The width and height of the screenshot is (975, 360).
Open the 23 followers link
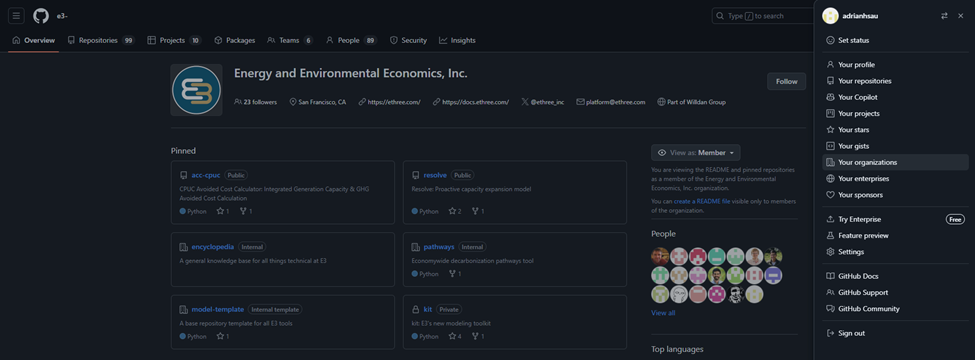(x=256, y=102)
